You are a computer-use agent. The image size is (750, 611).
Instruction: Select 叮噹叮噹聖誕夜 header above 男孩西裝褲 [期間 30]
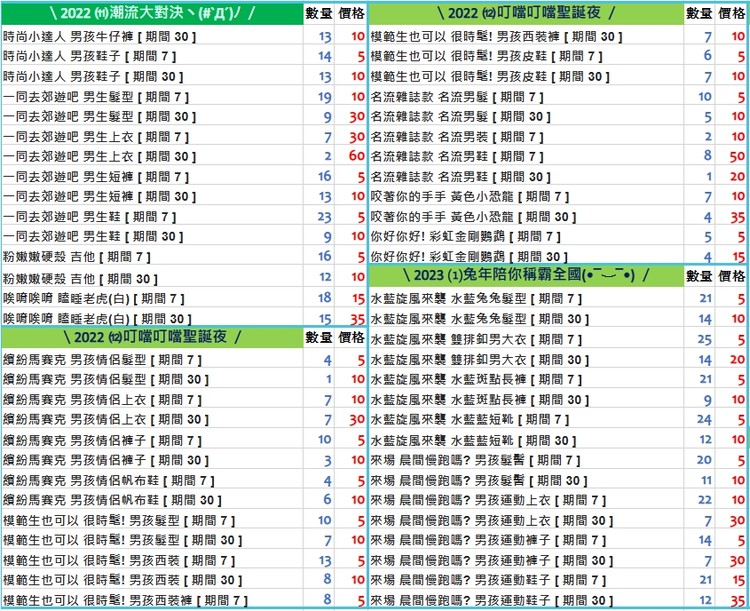(526, 13)
